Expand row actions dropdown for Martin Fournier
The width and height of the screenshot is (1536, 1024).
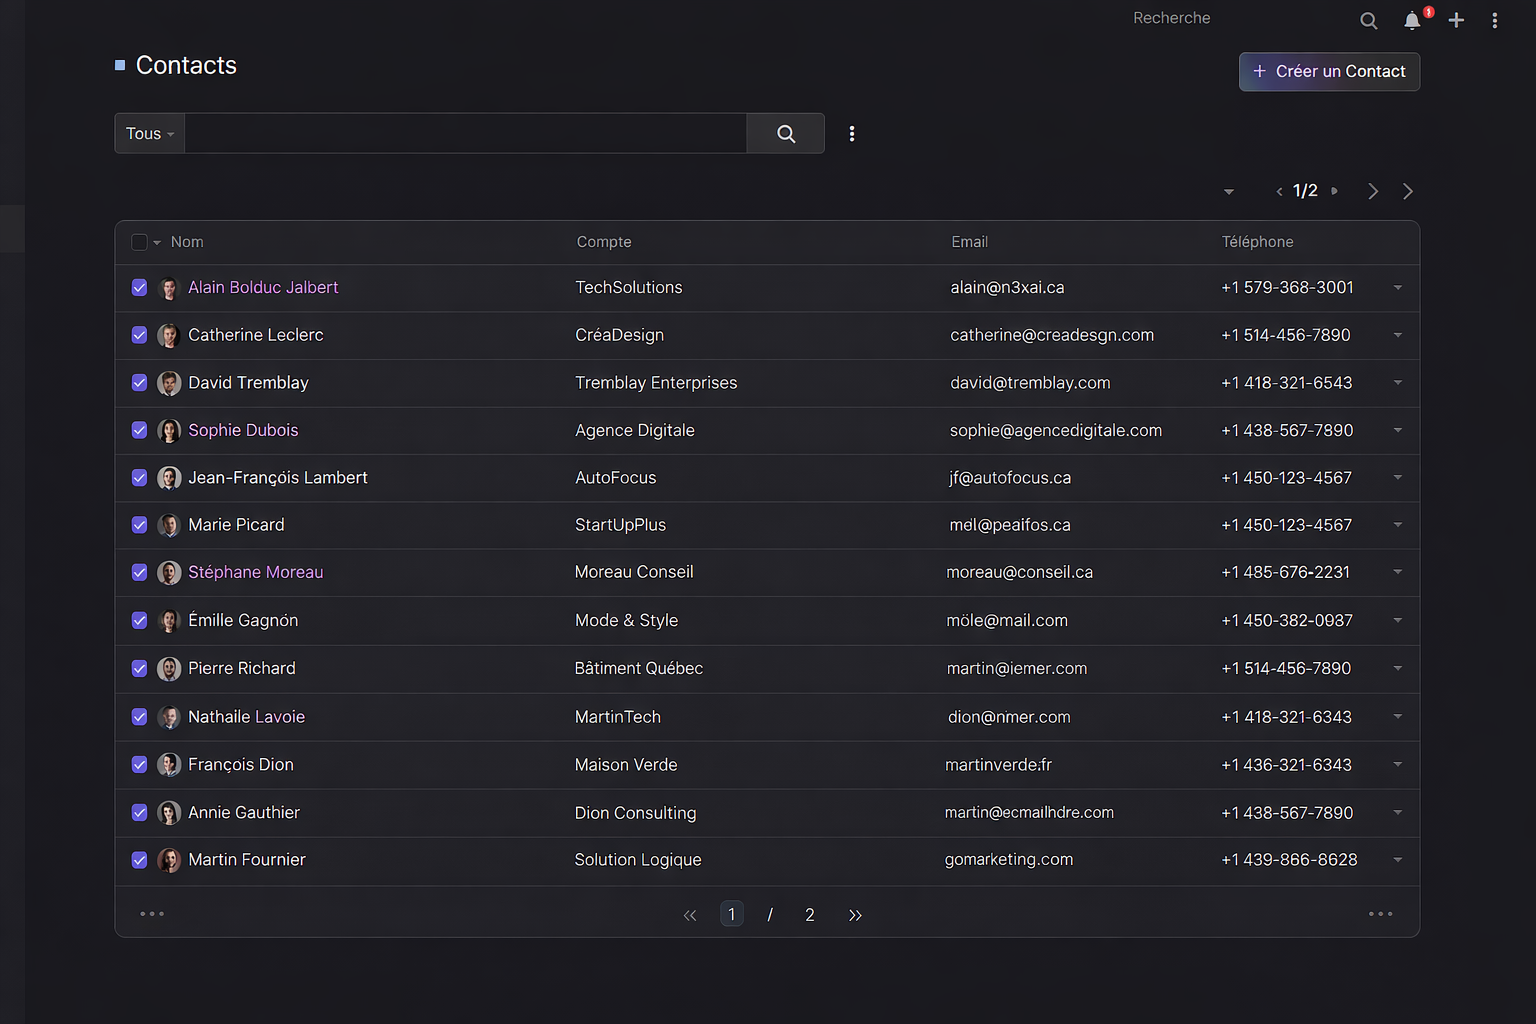pyautogui.click(x=1397, y=860)
